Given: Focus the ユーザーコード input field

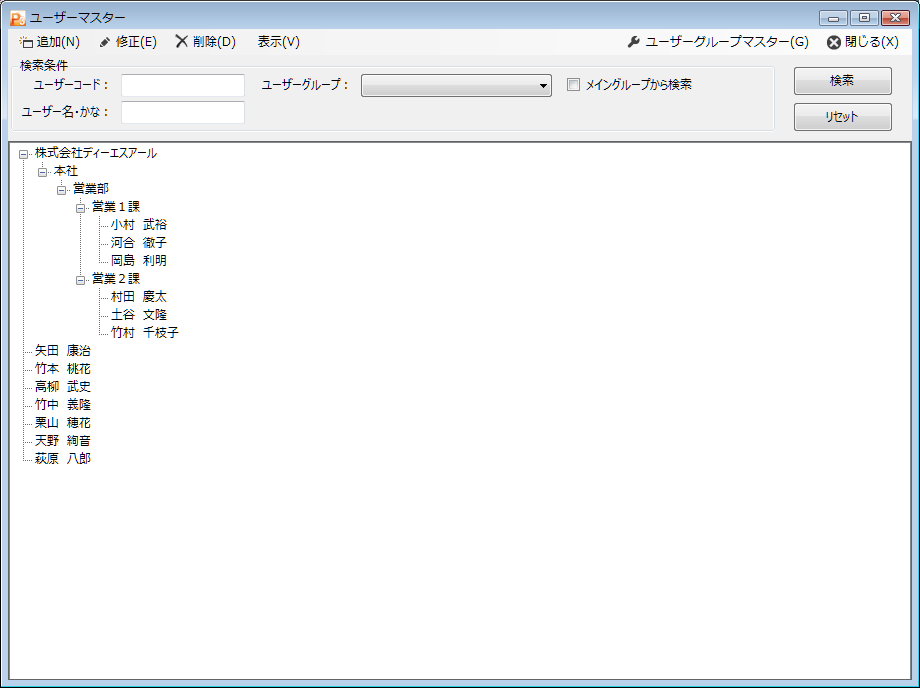Looking at the screenshot, I should click(x=183, y=85).
